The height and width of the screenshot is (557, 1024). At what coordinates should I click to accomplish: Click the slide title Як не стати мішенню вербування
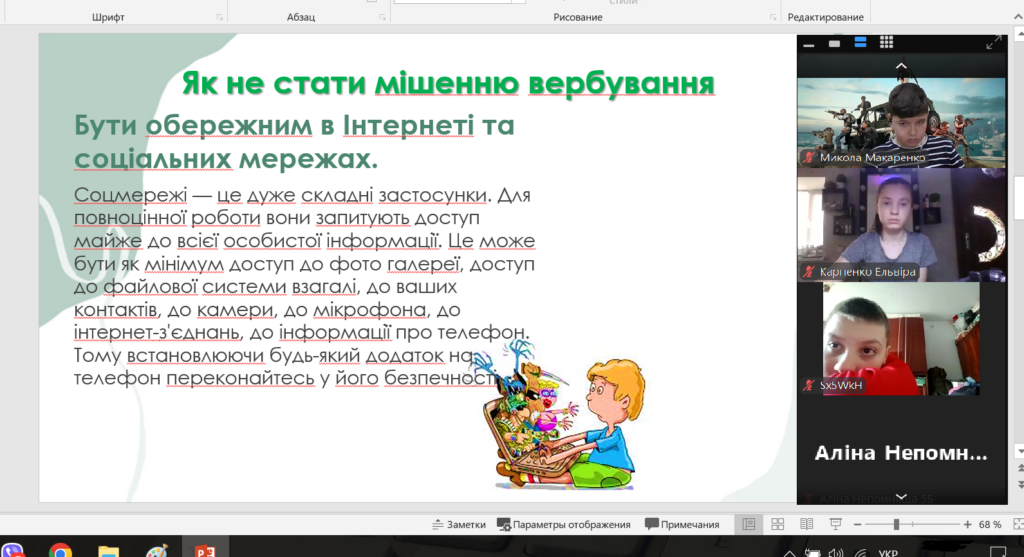point(448,84)
